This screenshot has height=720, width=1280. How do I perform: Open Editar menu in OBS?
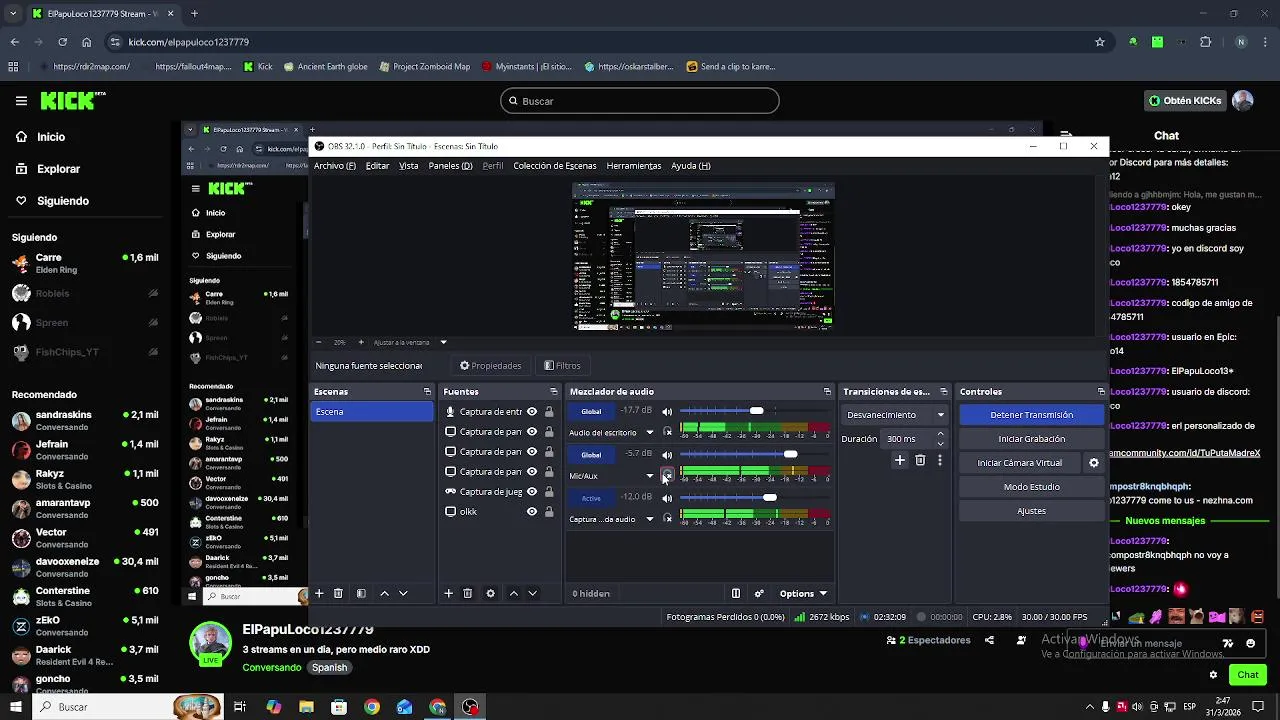coord(377,166)
